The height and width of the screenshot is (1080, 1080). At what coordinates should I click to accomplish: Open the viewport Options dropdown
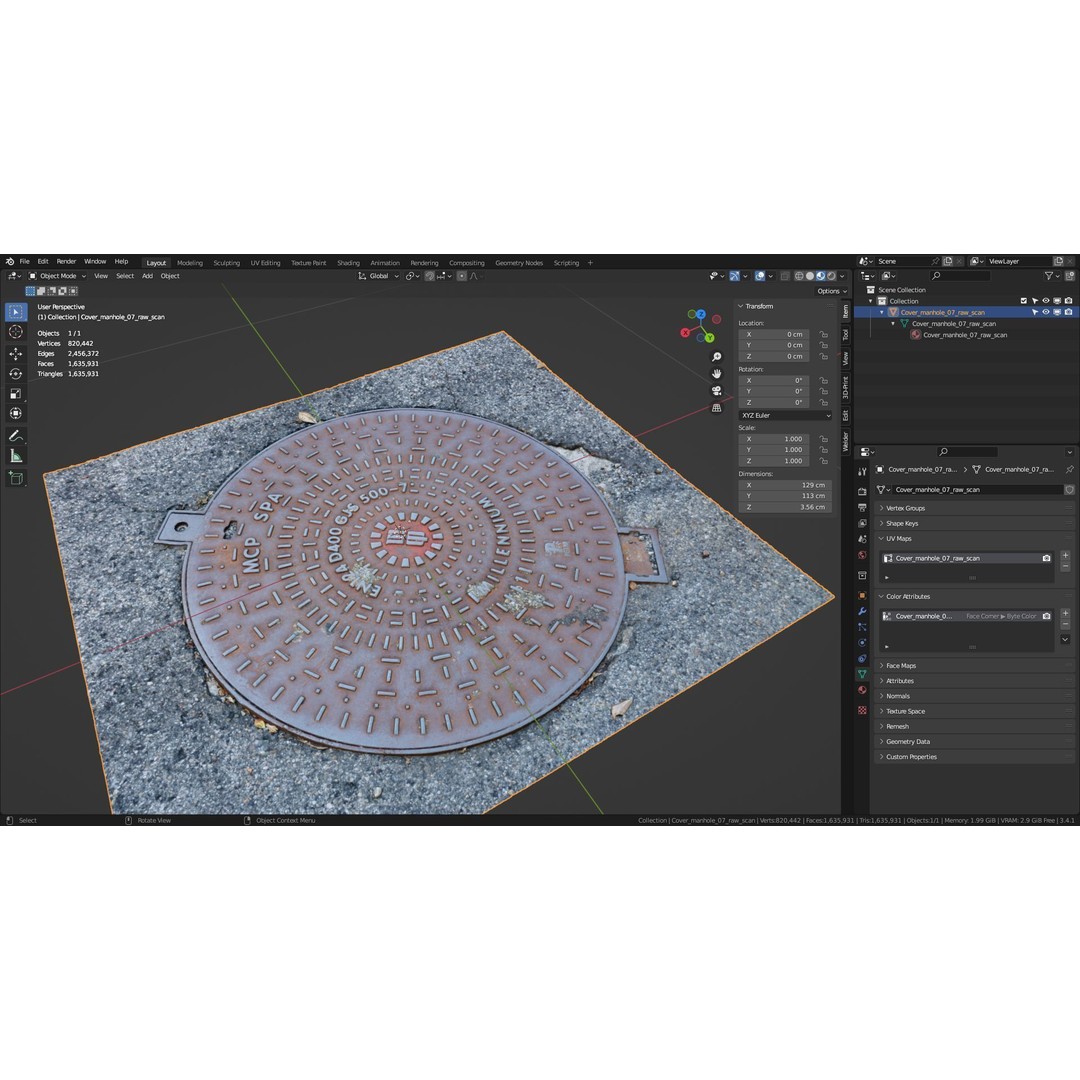(x=832, y=291)
